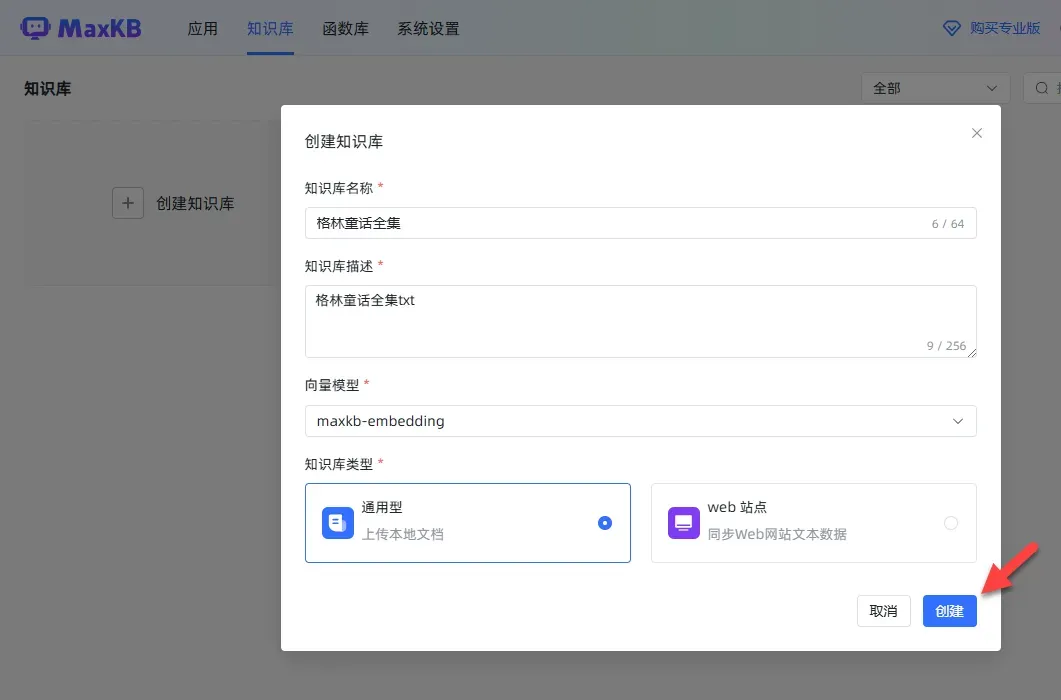Image resolution: width=1061 pixels, height=700 pixels.
Task: Click the 9 / 256 character counter
Action: click(946, 346)
